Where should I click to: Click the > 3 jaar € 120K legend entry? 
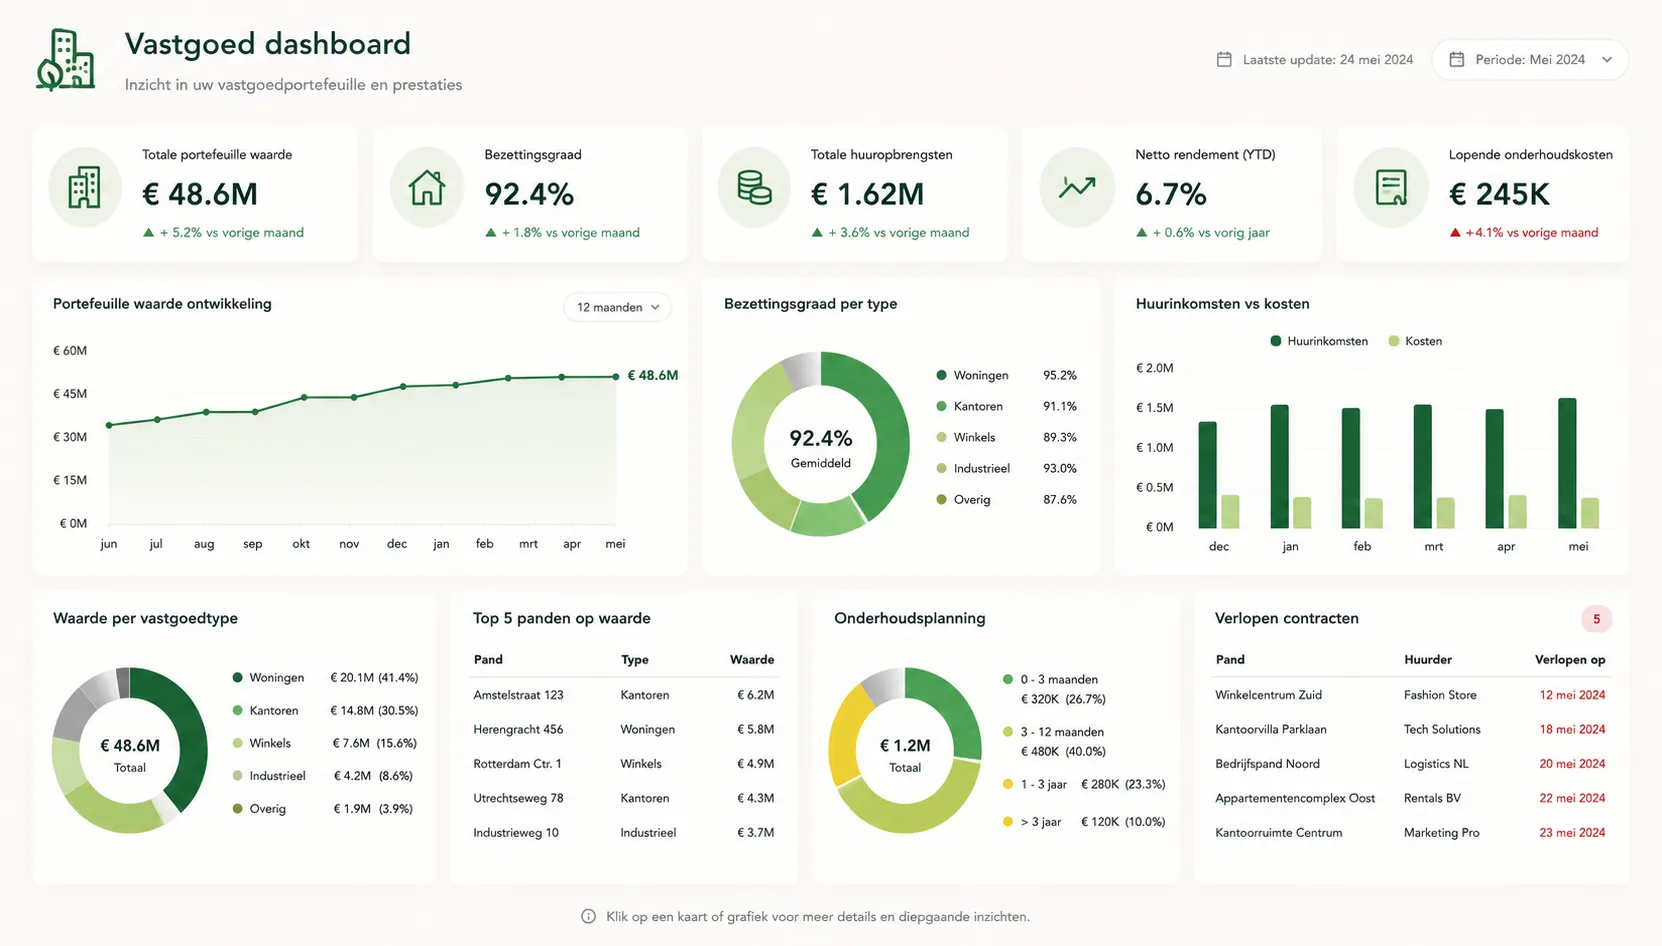1084,822
